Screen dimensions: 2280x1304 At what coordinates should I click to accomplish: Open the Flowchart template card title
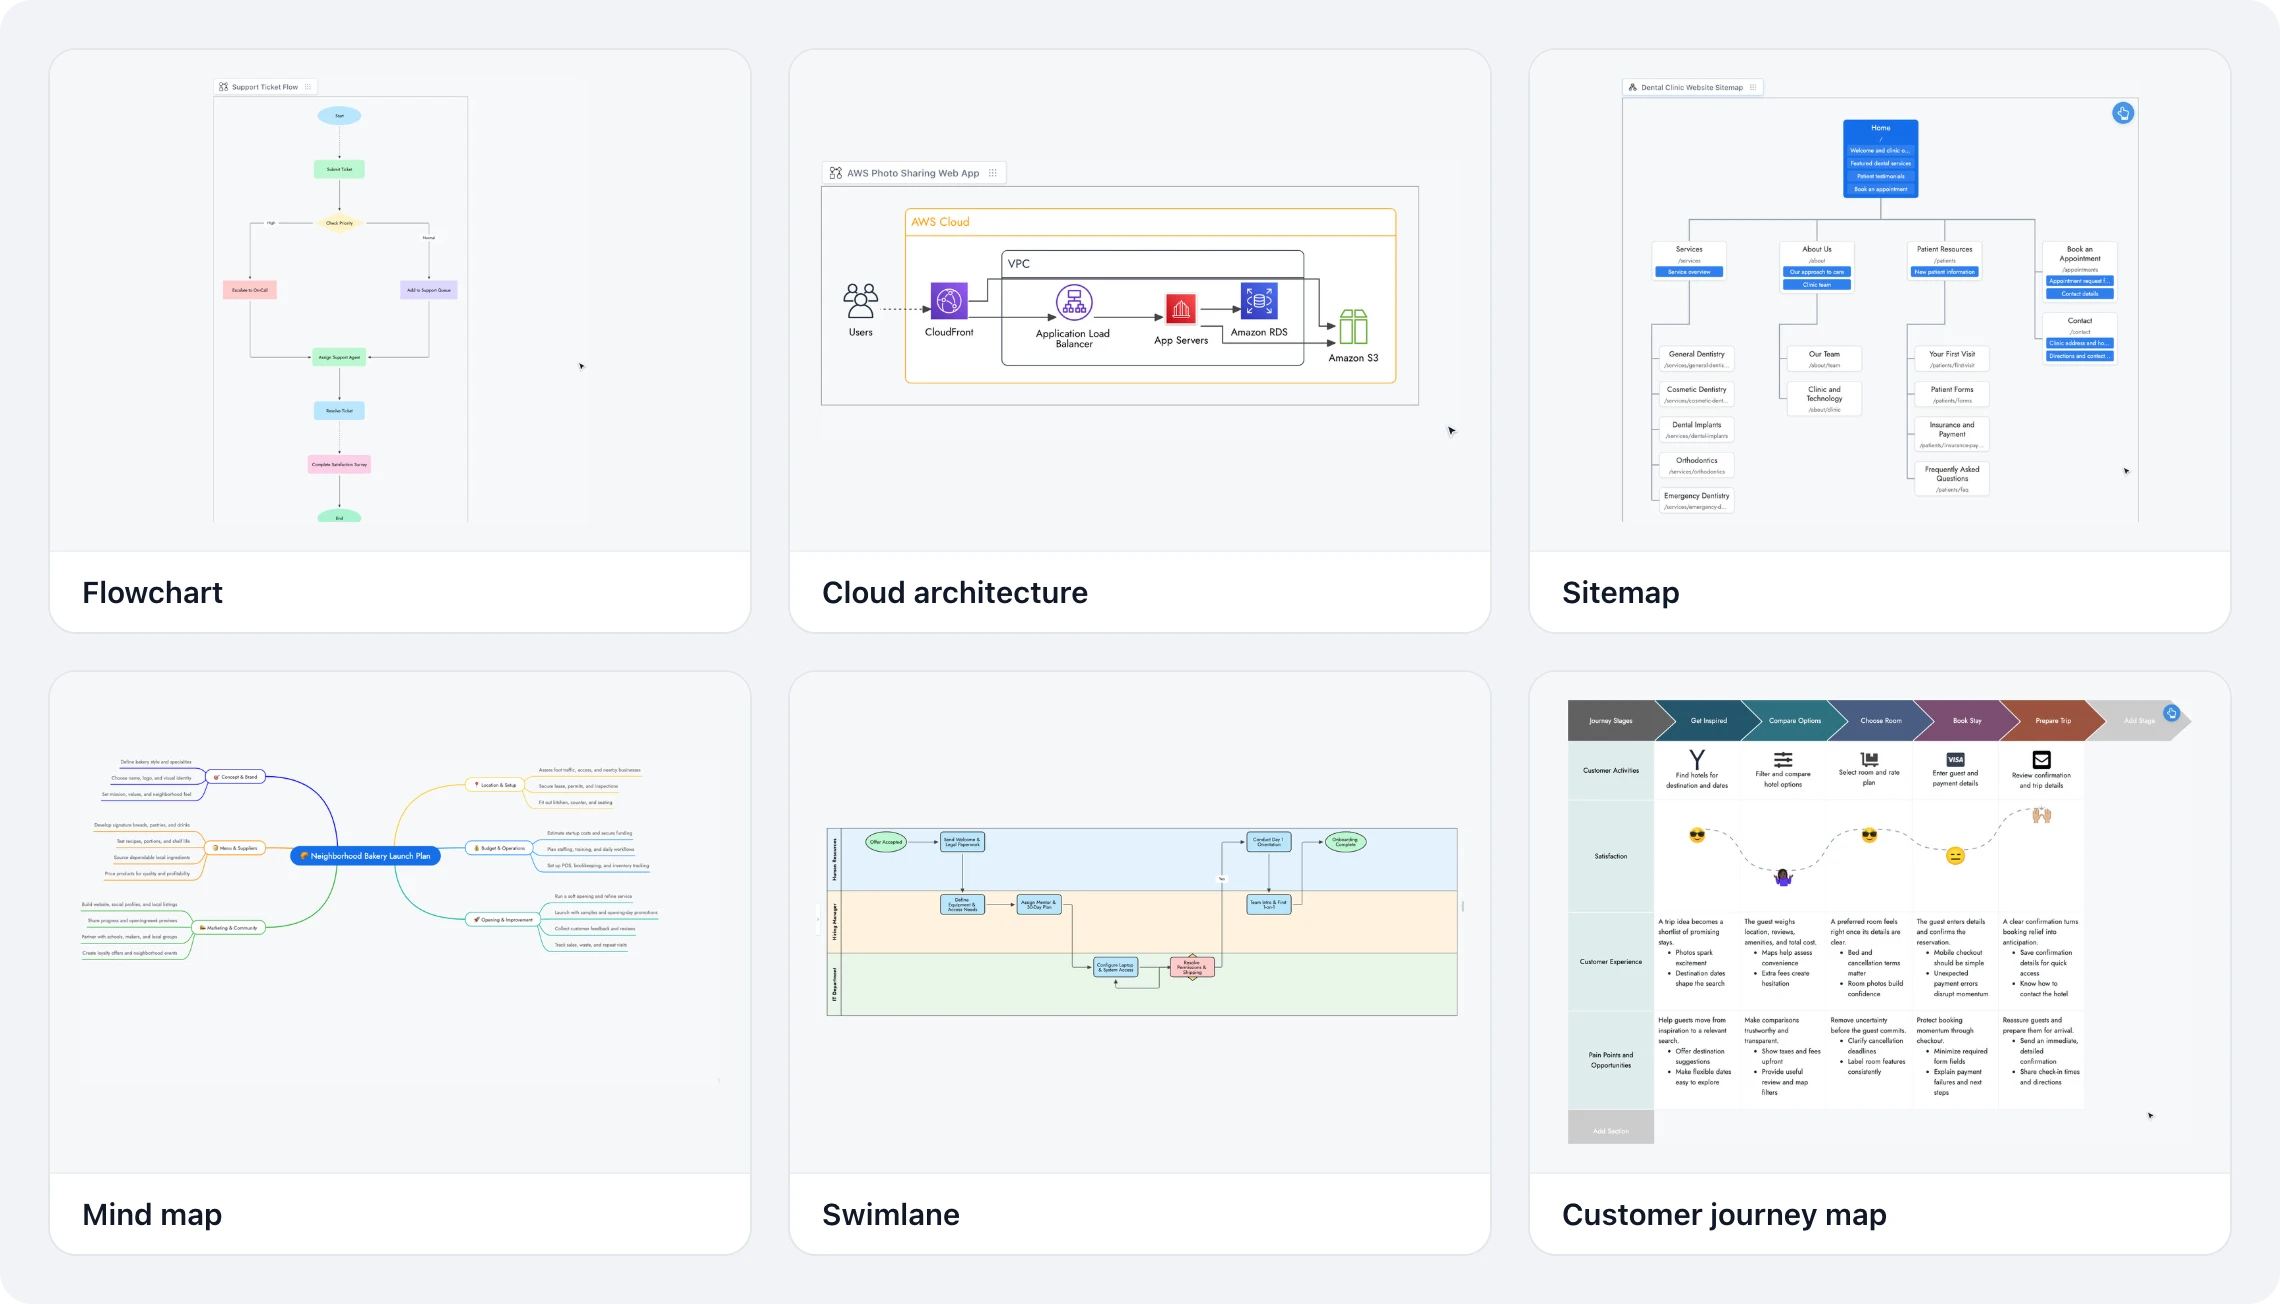pyautogui.click(x=152, y=593)
